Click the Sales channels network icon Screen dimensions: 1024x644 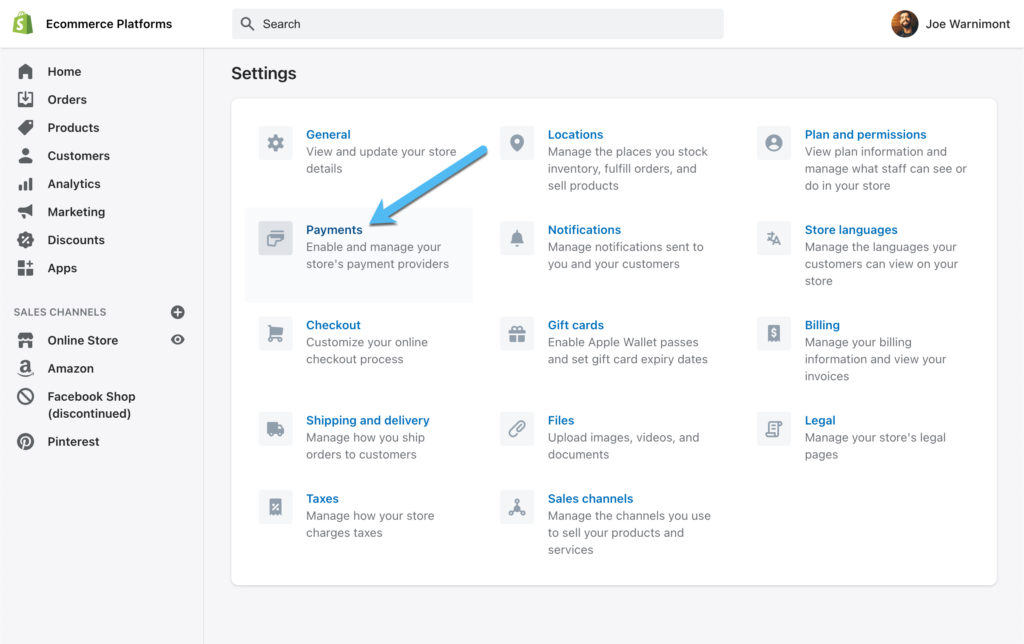pos(517,507)
